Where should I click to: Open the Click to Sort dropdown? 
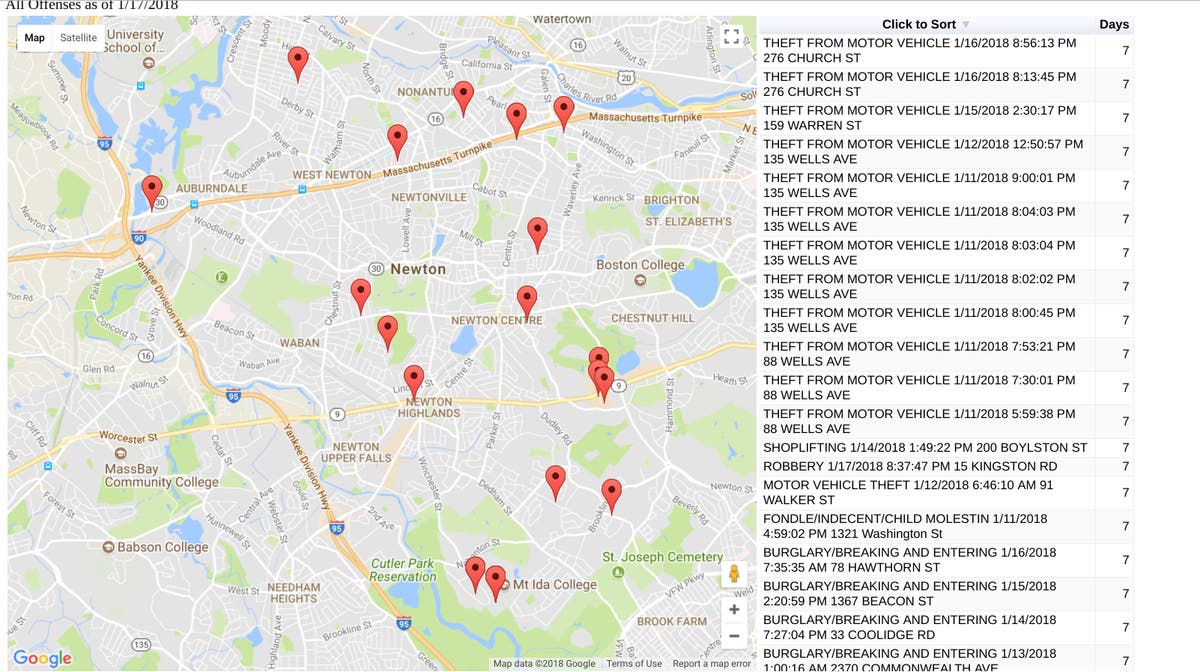click(x=925, y=24)
